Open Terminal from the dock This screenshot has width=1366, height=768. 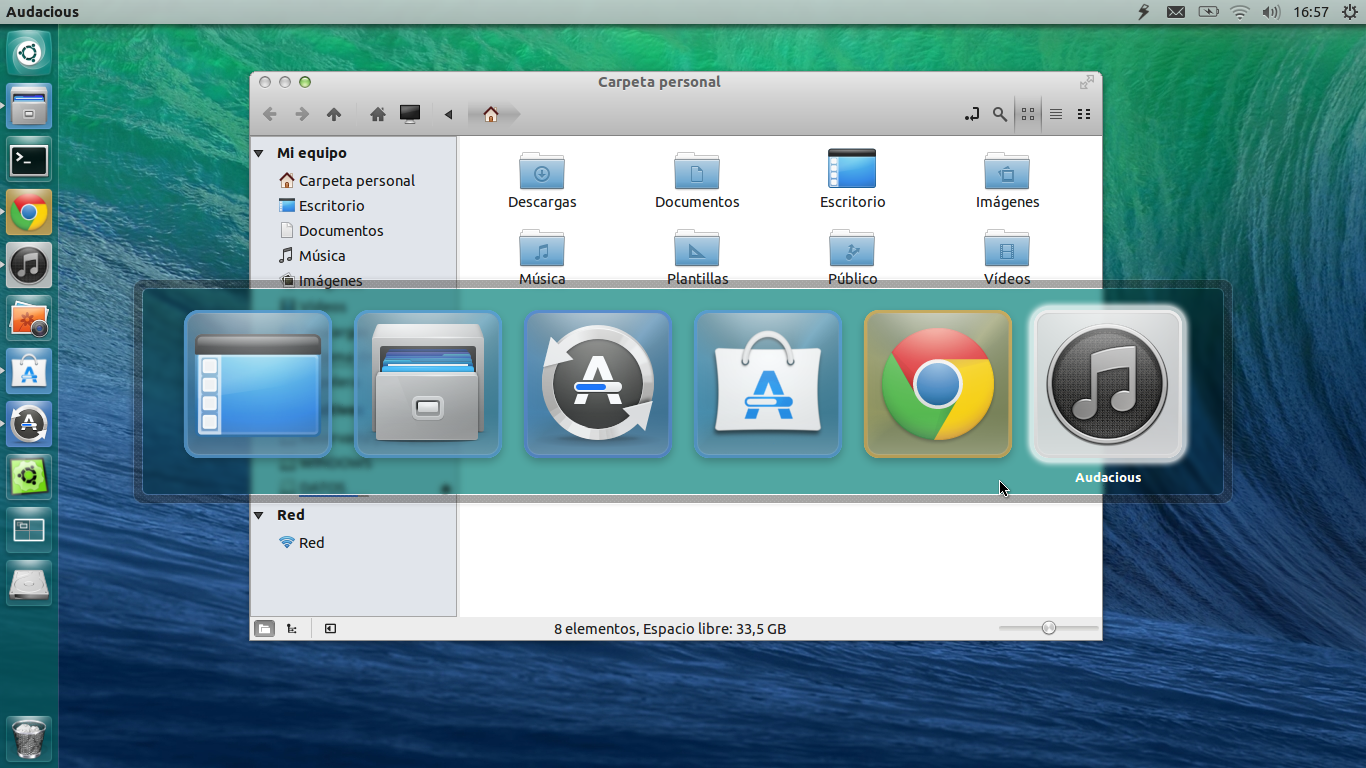(29, 159)
